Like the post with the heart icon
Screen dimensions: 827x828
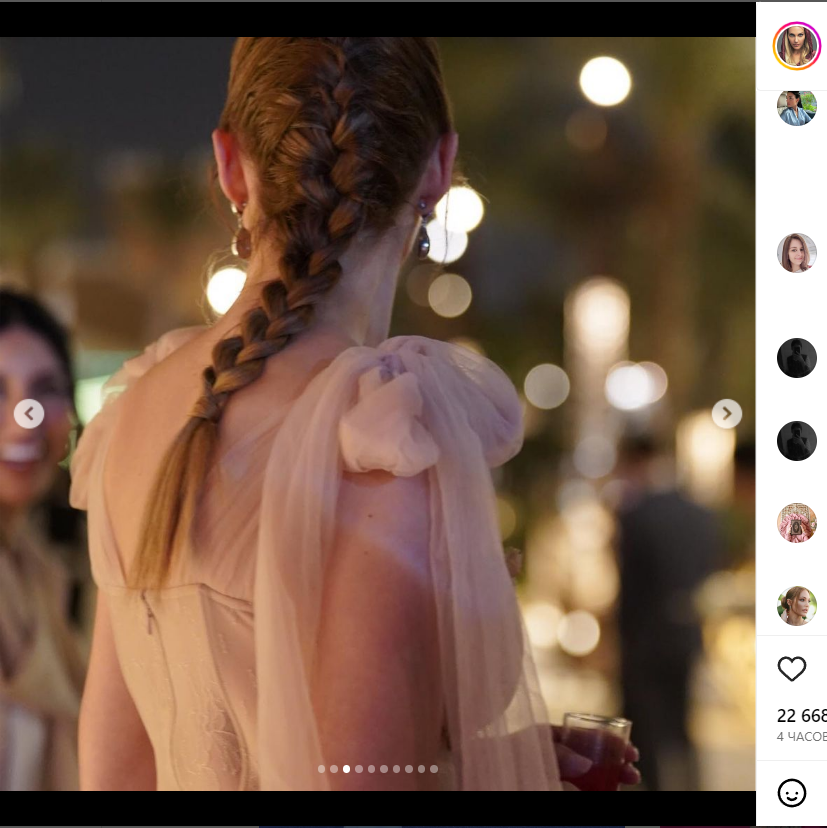[x=792, y=669]
